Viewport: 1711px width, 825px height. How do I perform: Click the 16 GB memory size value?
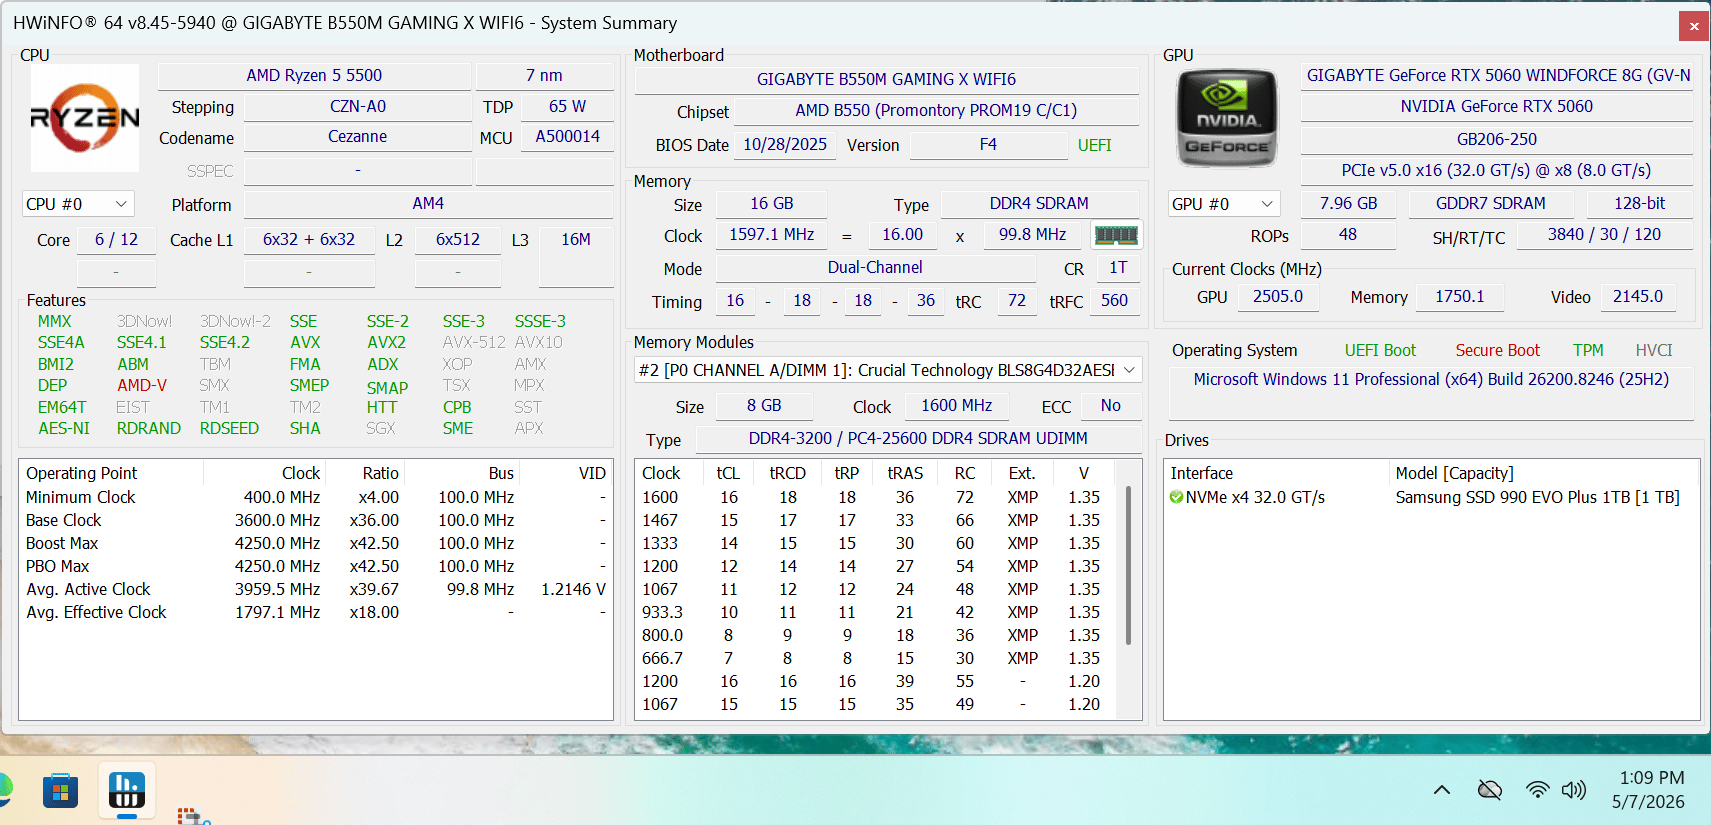[x=771, y=203]
